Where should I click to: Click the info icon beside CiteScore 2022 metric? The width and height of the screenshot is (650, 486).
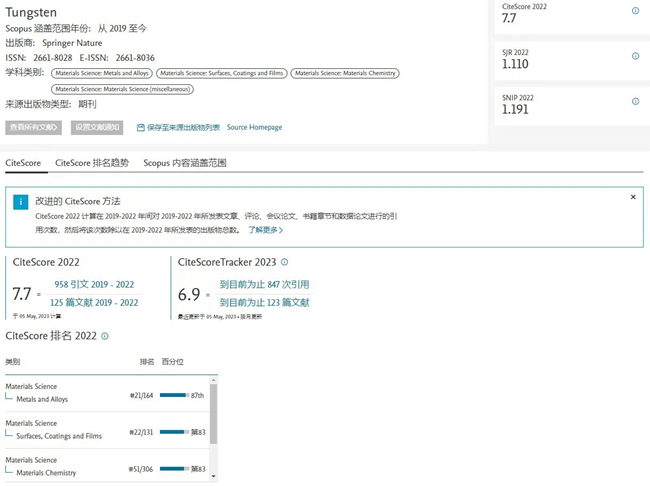pyautogui.click(x=635, y=11)
